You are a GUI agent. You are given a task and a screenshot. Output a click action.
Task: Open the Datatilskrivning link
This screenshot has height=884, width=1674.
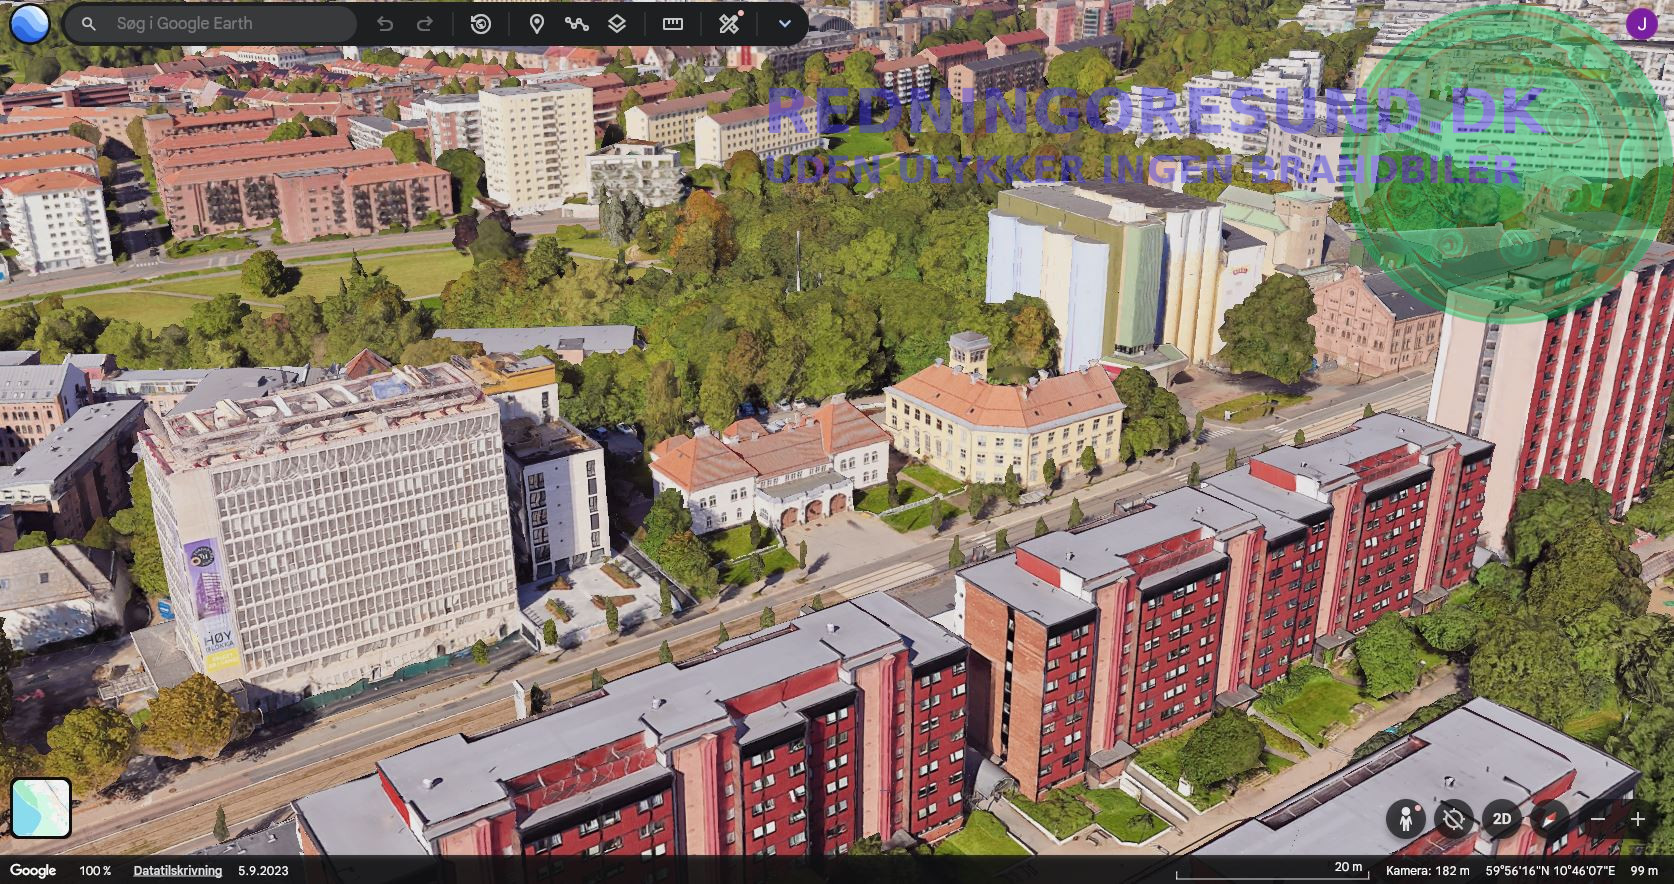(178, 871)
